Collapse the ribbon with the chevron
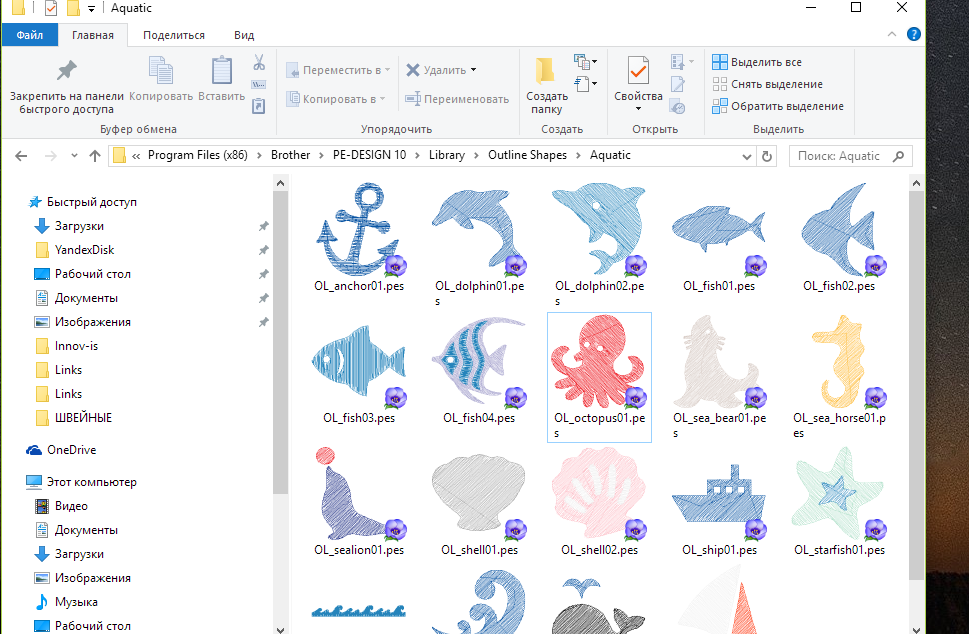The height and width of the screenshot is (634, 969). 893,35
